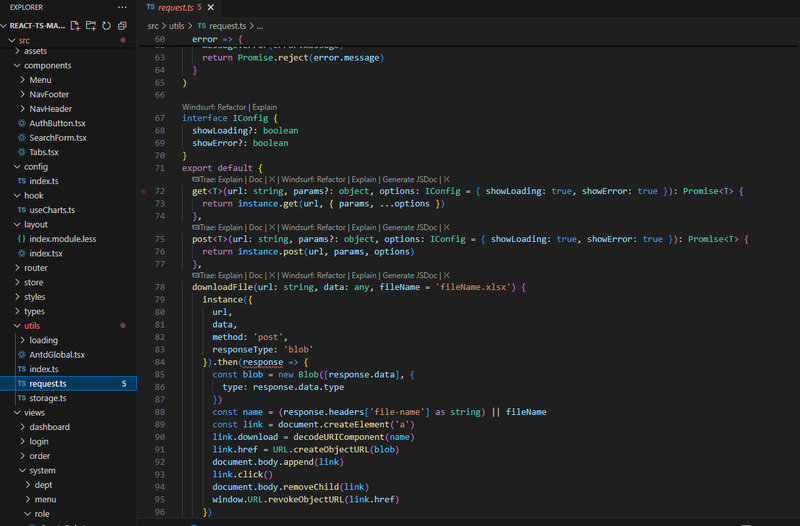Expand the dashboard folder under views
This screenshot has height=526, width=800.
pyautogui.click(x=49, y=427)
